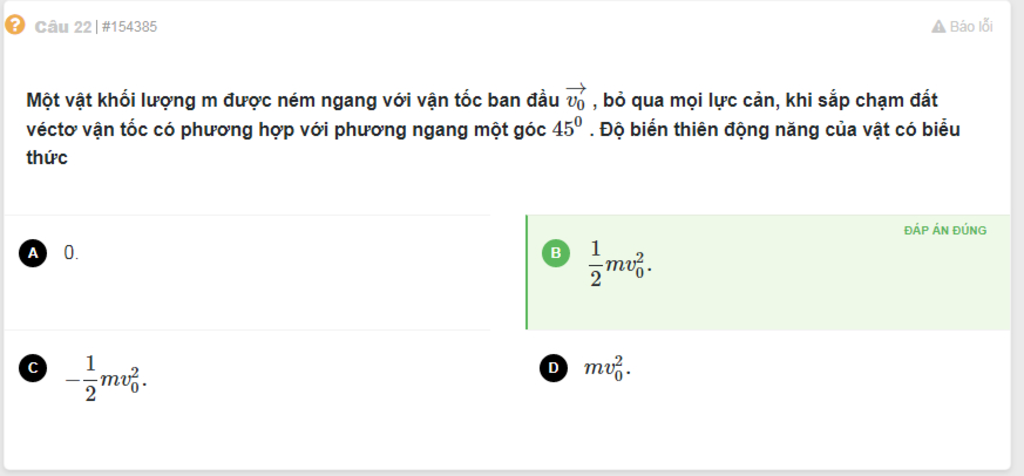1024x476 pixels.
Task: Select the black C answer circle
Action: point(33,368)
